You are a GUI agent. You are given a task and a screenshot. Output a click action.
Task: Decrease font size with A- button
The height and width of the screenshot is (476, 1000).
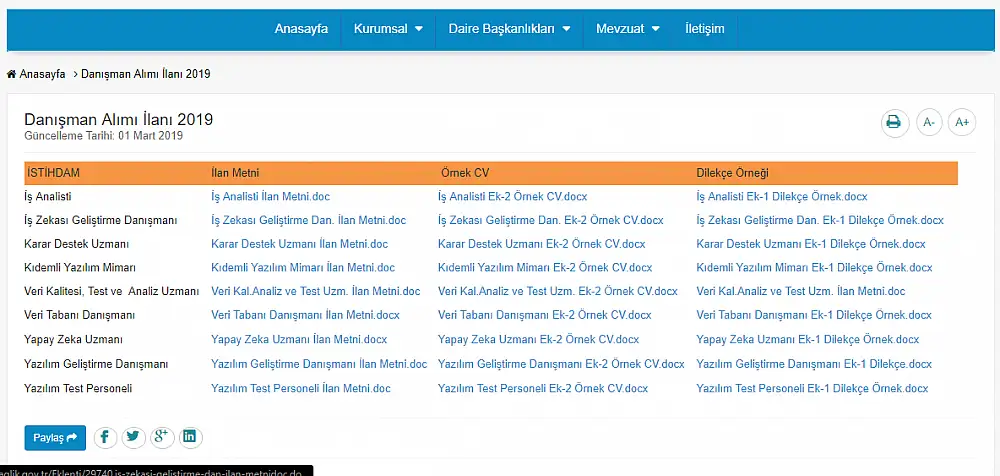(928, 122)
